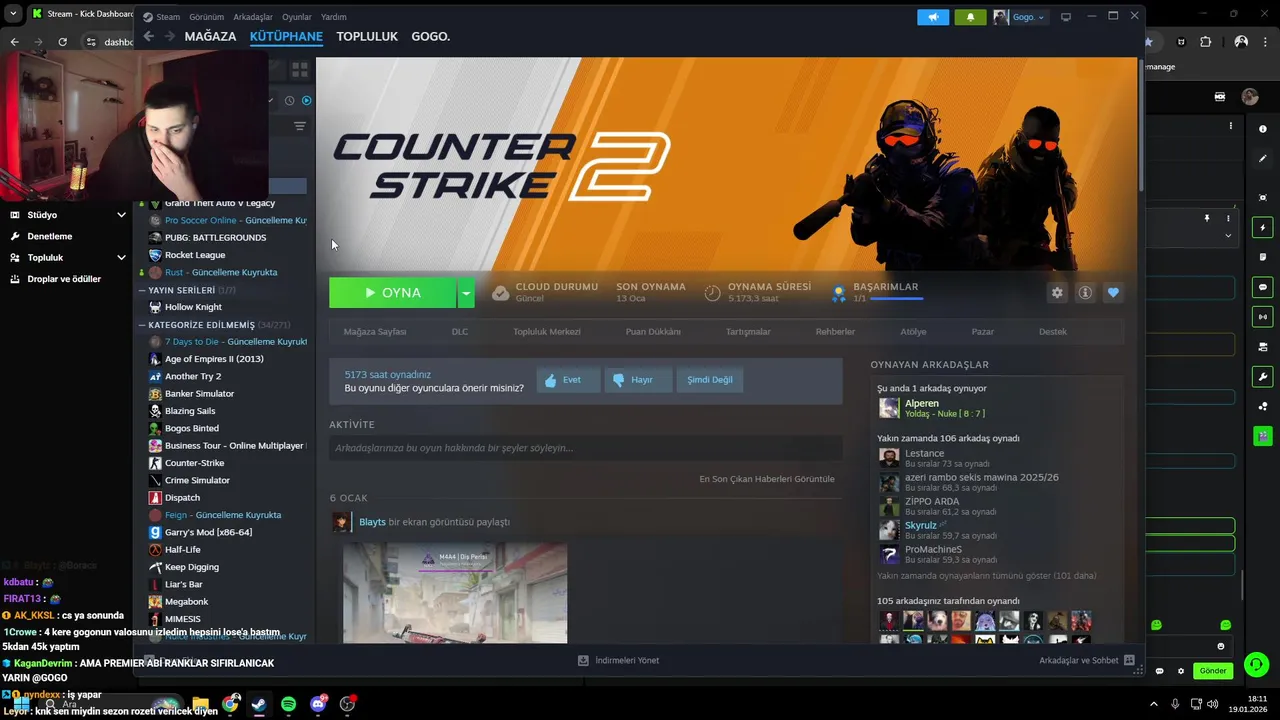Collapse YAYIN SERİLERİ category
The image size is (1280, 720).
coord(142,290)
